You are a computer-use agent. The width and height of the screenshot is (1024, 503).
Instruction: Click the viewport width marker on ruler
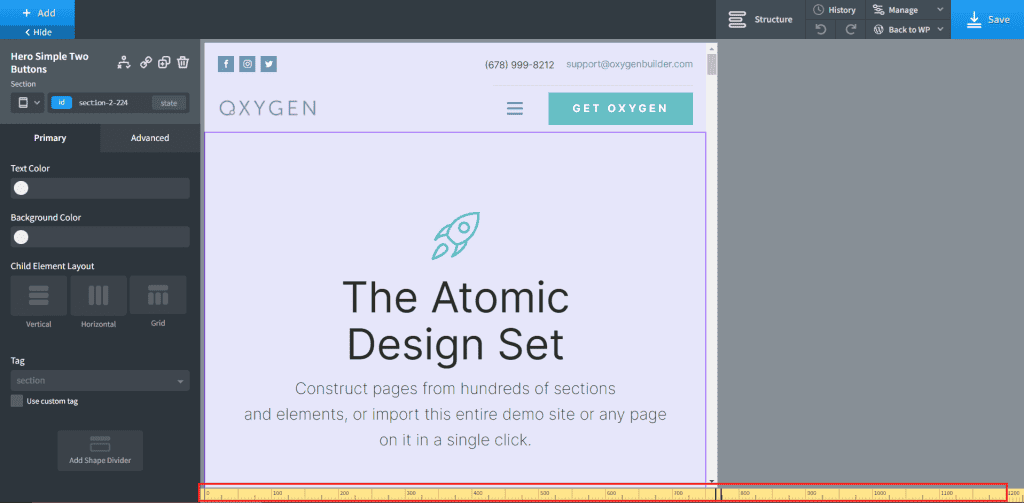click(718, 494)
